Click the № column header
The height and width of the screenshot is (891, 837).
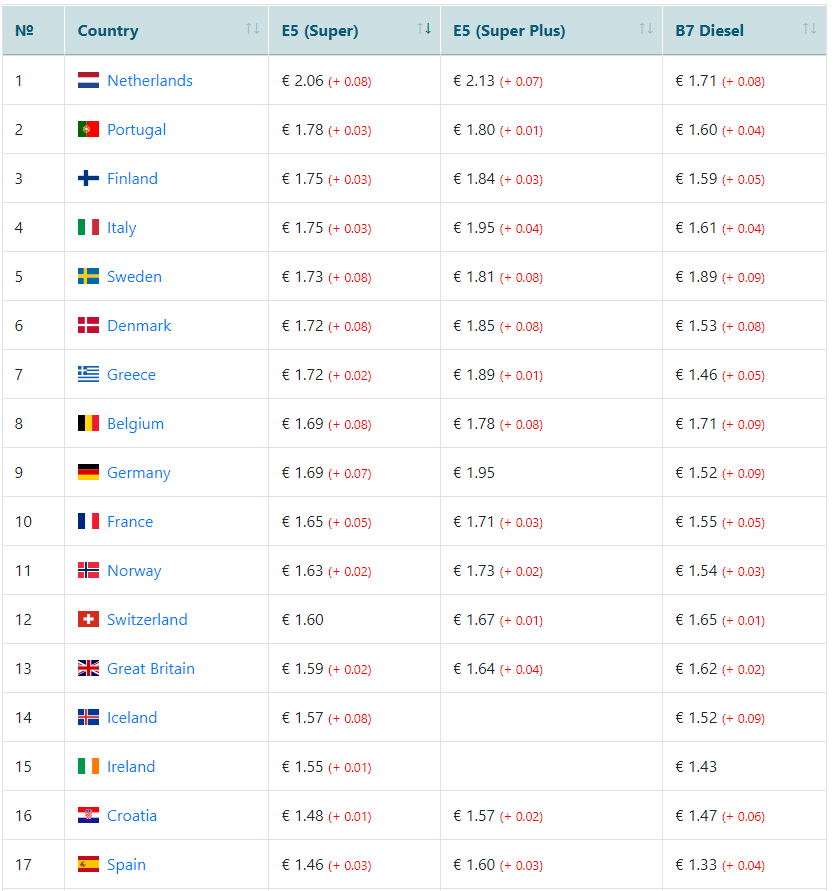click(34, 30)
